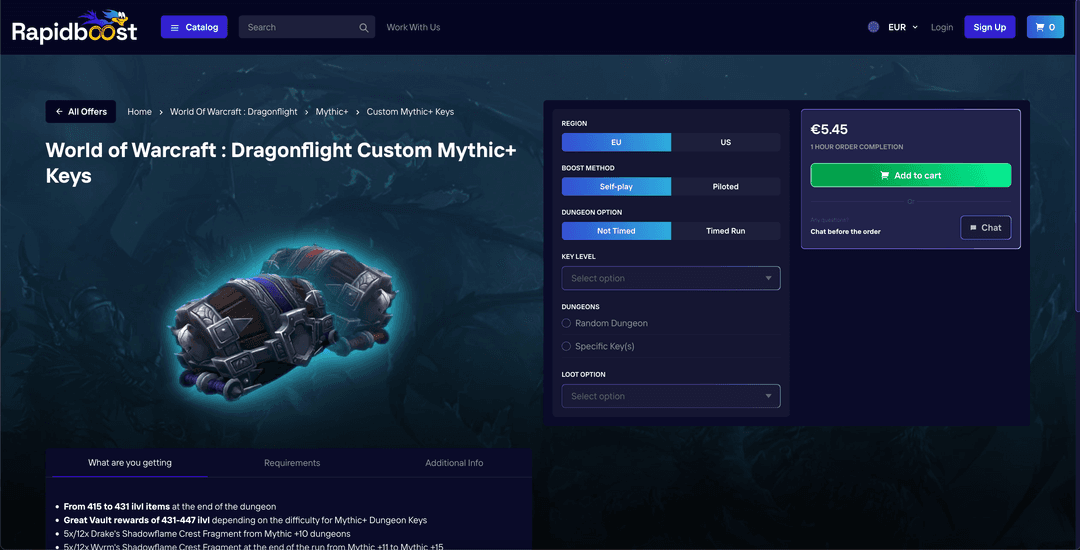Choose the US region option

725,142
